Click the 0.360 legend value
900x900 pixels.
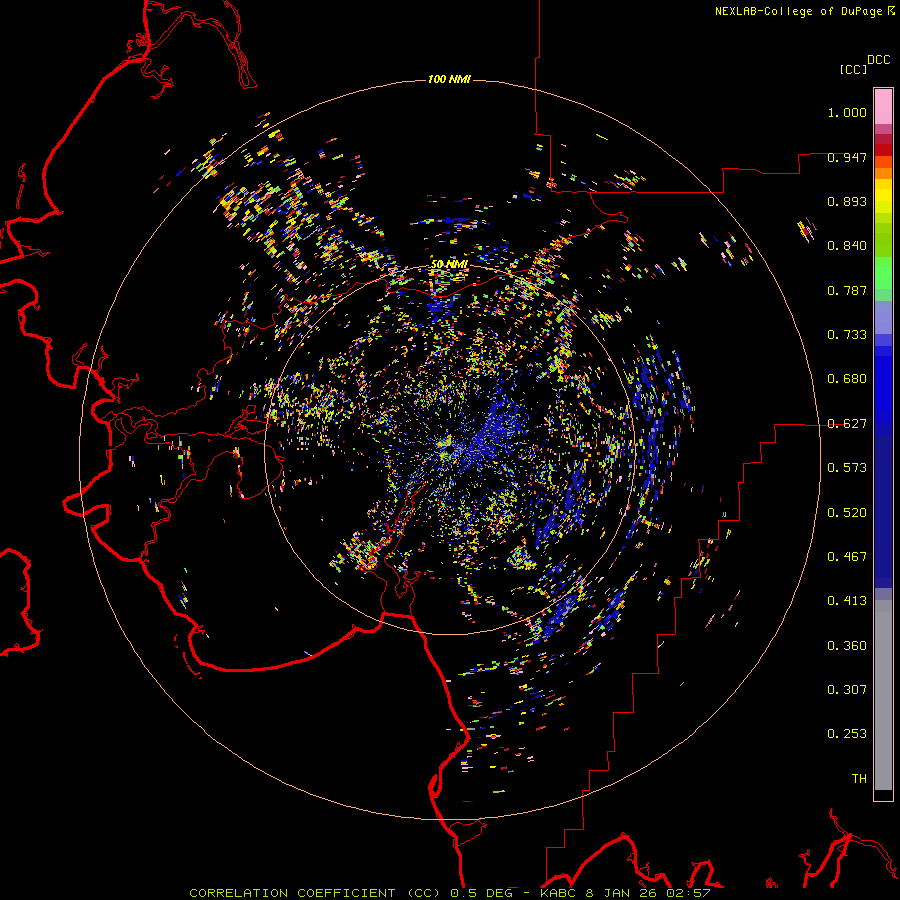point(847,646)
